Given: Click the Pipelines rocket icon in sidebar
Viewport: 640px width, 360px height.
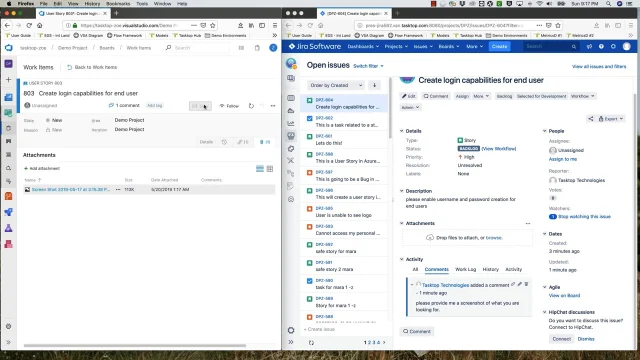Looking at the screenshot, I should coord(9,212).
